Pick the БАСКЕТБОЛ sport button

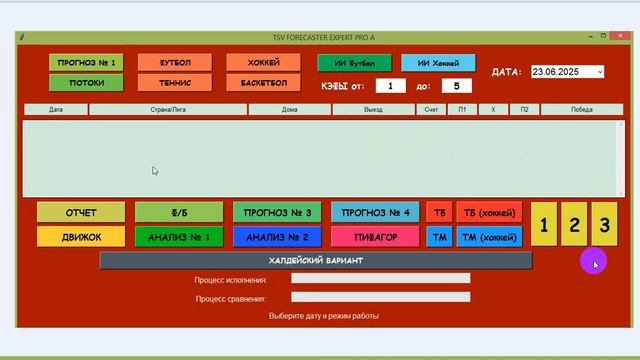point(263,83)
